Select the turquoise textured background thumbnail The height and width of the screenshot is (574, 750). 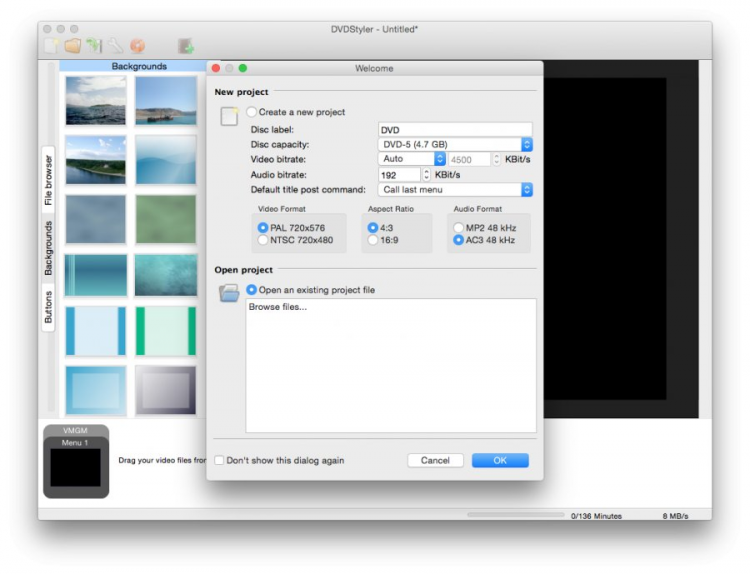[x=165, y=275]
